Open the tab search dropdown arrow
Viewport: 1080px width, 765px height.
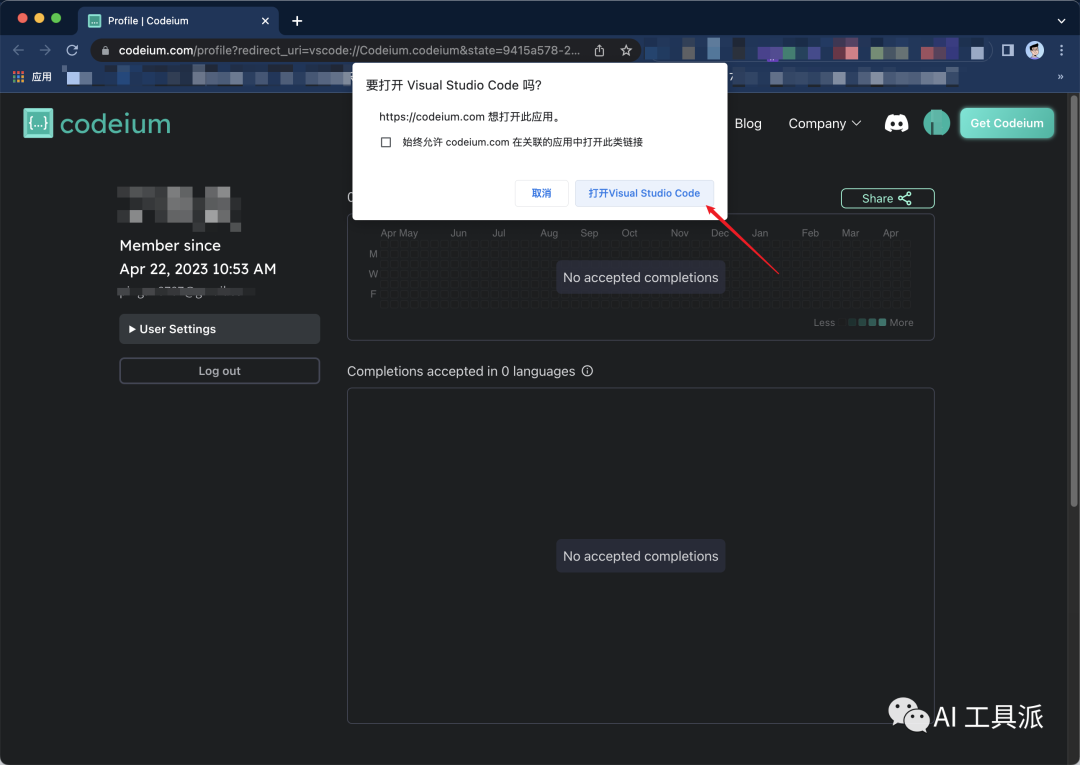tap(1061, 21)
